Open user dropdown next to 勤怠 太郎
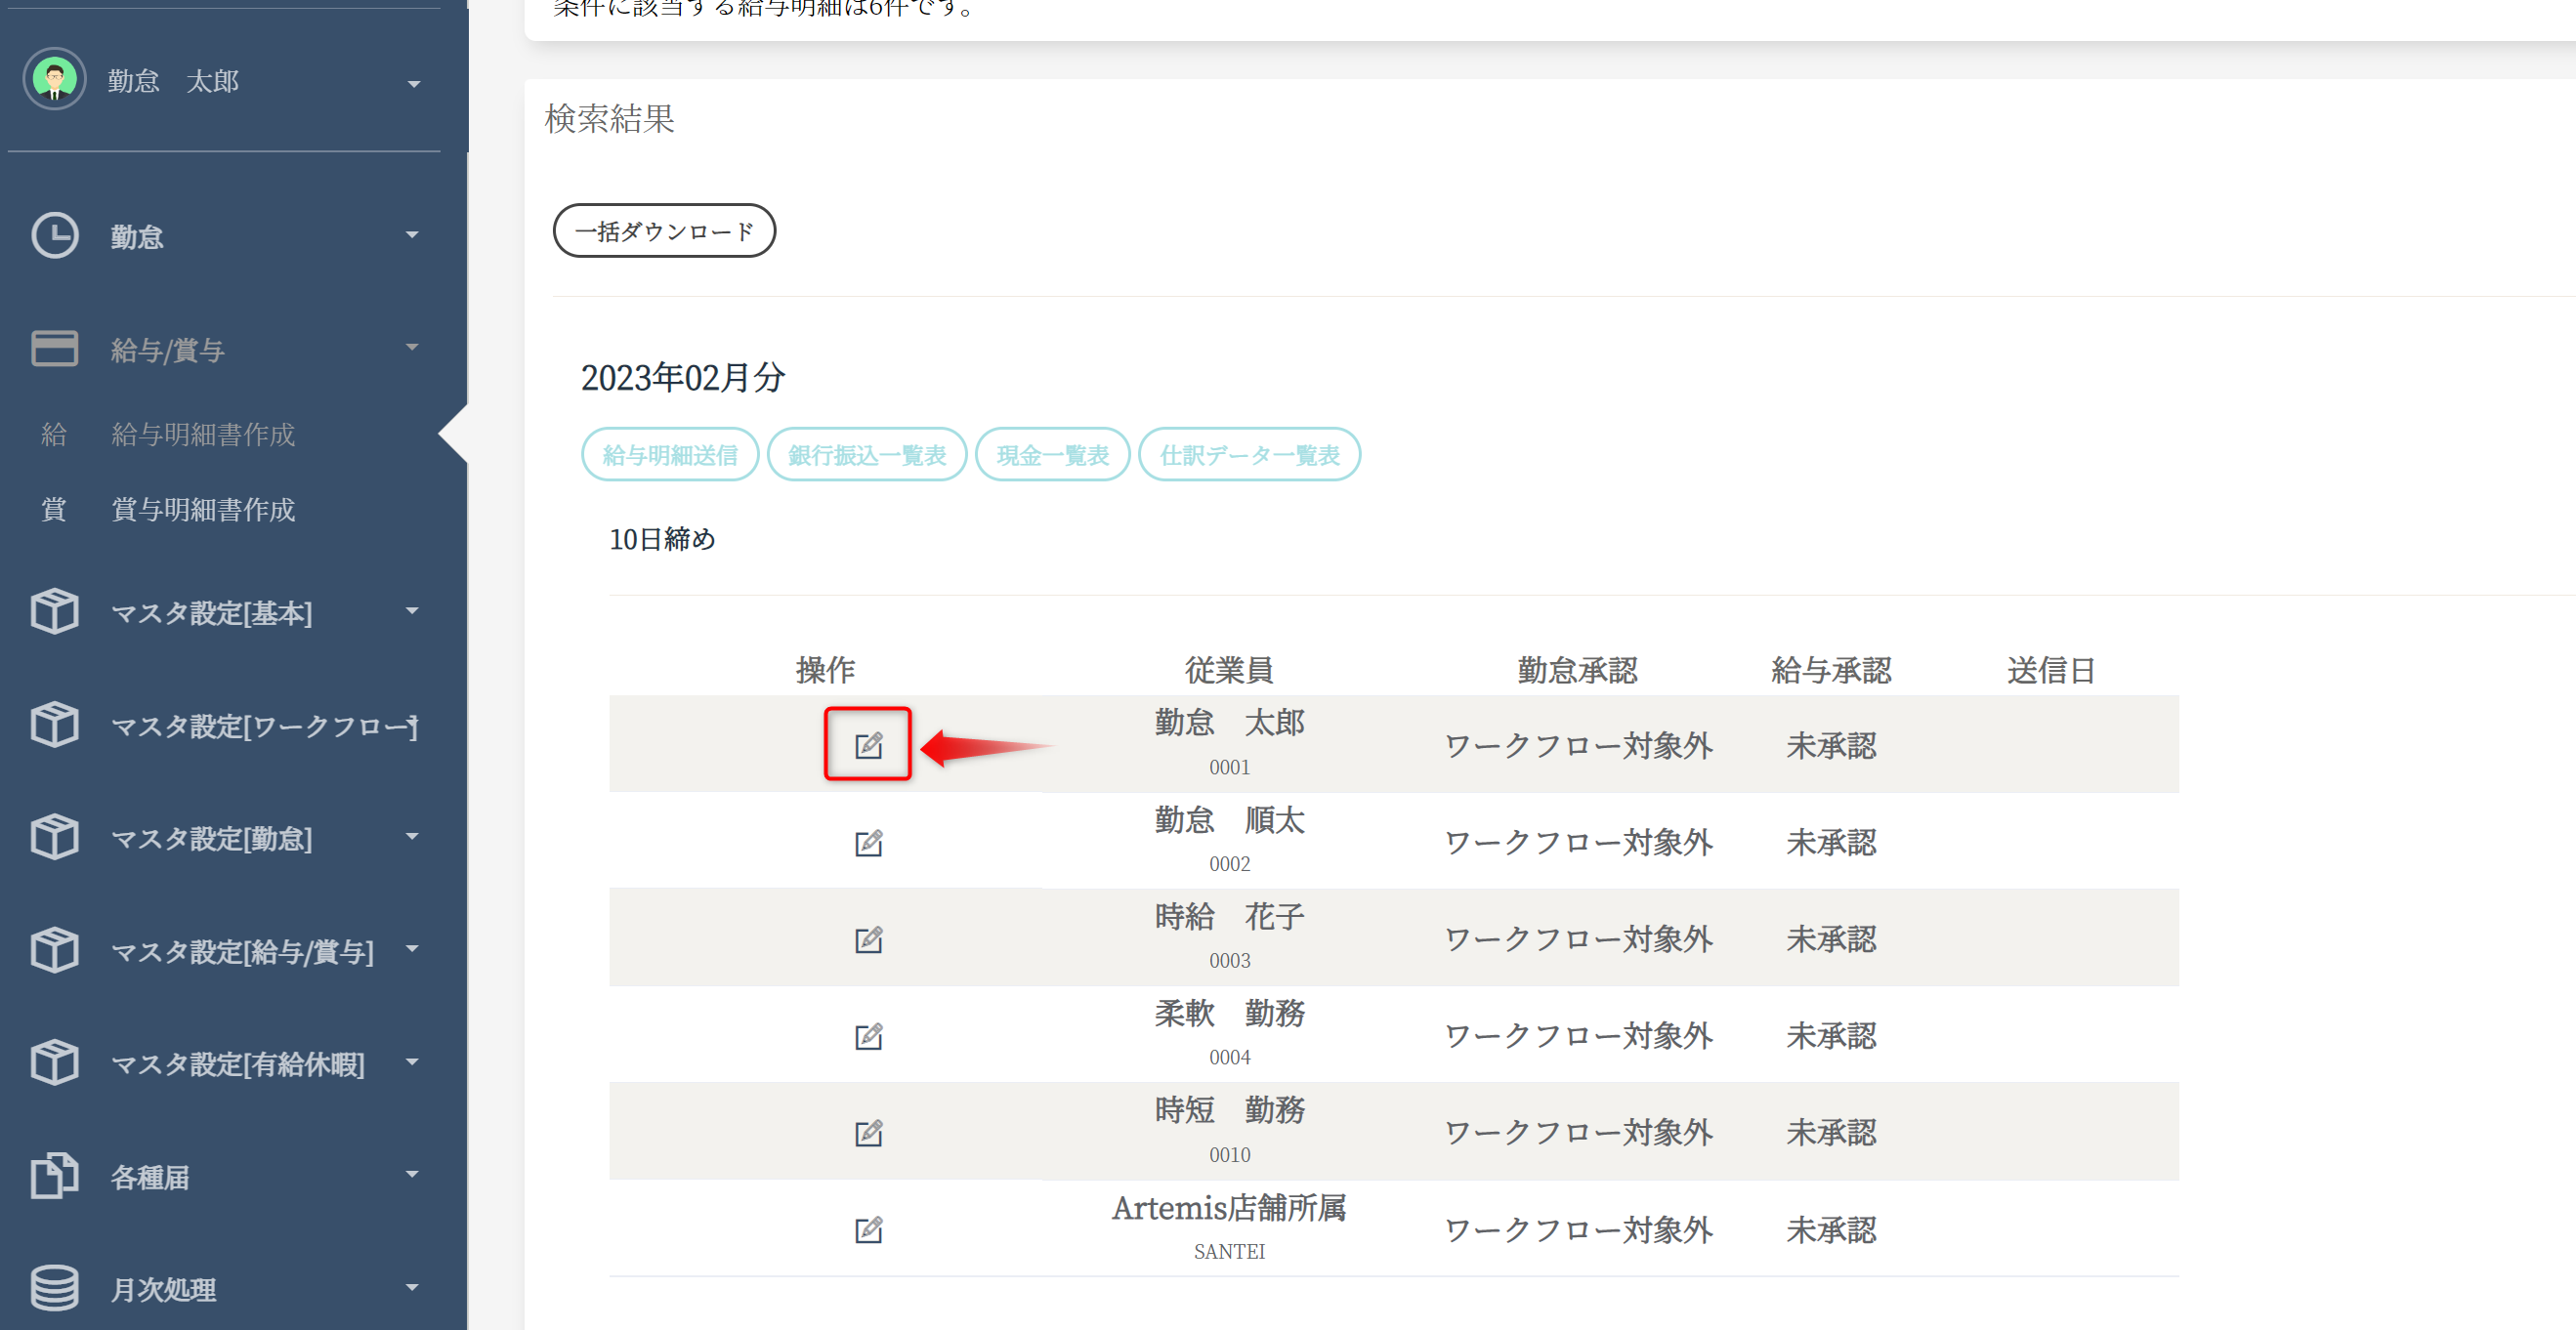The width and height of the screenshot is (2576, 1330). 413,84
